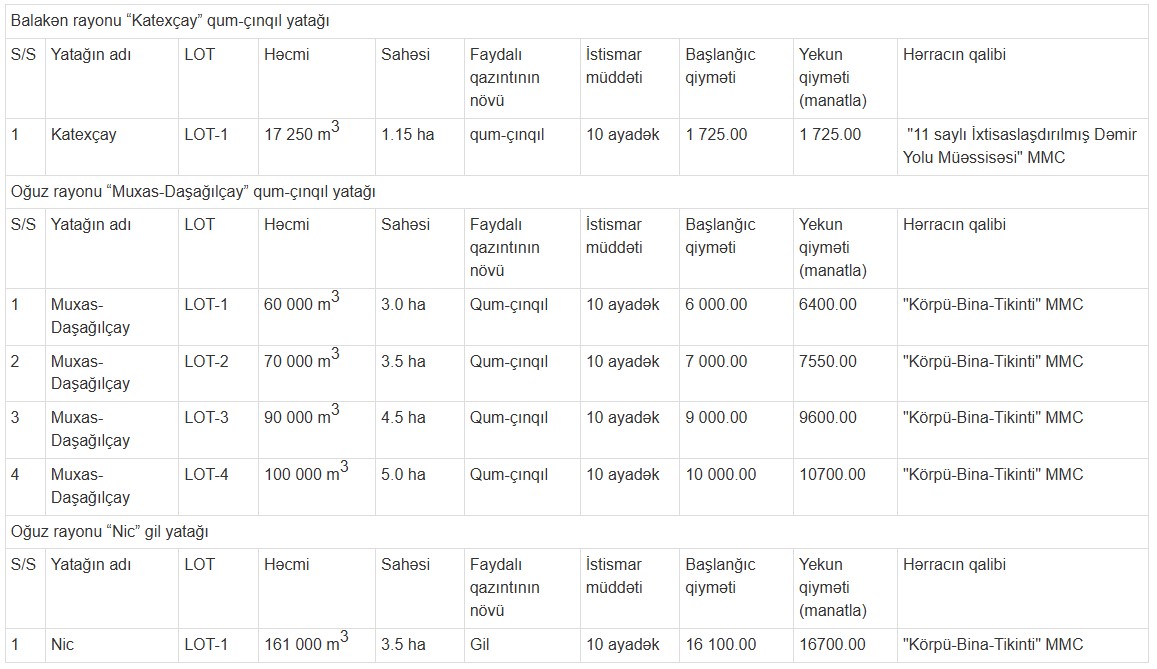Click the 9 000.00 starting price cell
Screen dimensions: 1157x669
click(736, 430)
